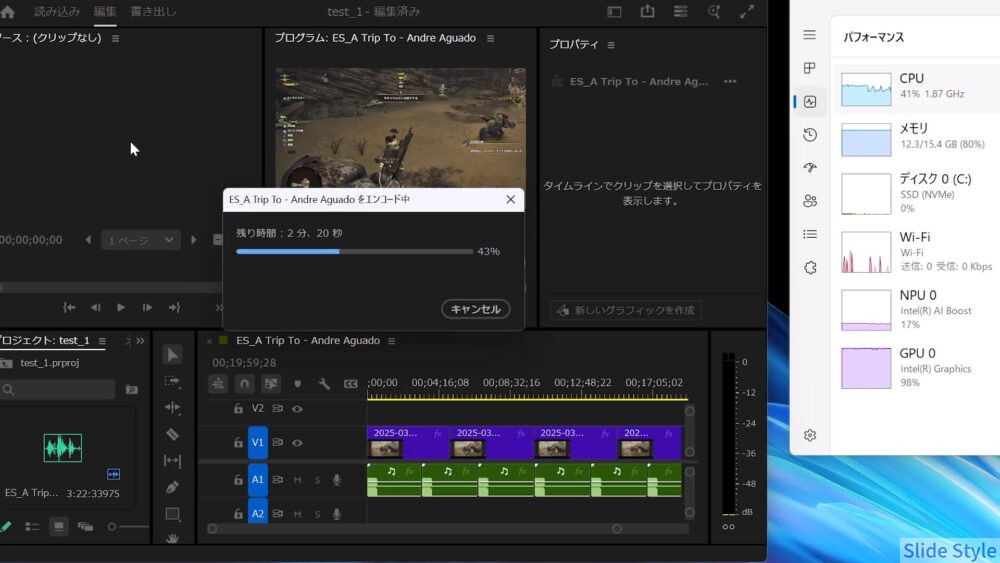1000x563 pixels.
Task: Toggle fullscreen video output icon
Action: point(747,11)
